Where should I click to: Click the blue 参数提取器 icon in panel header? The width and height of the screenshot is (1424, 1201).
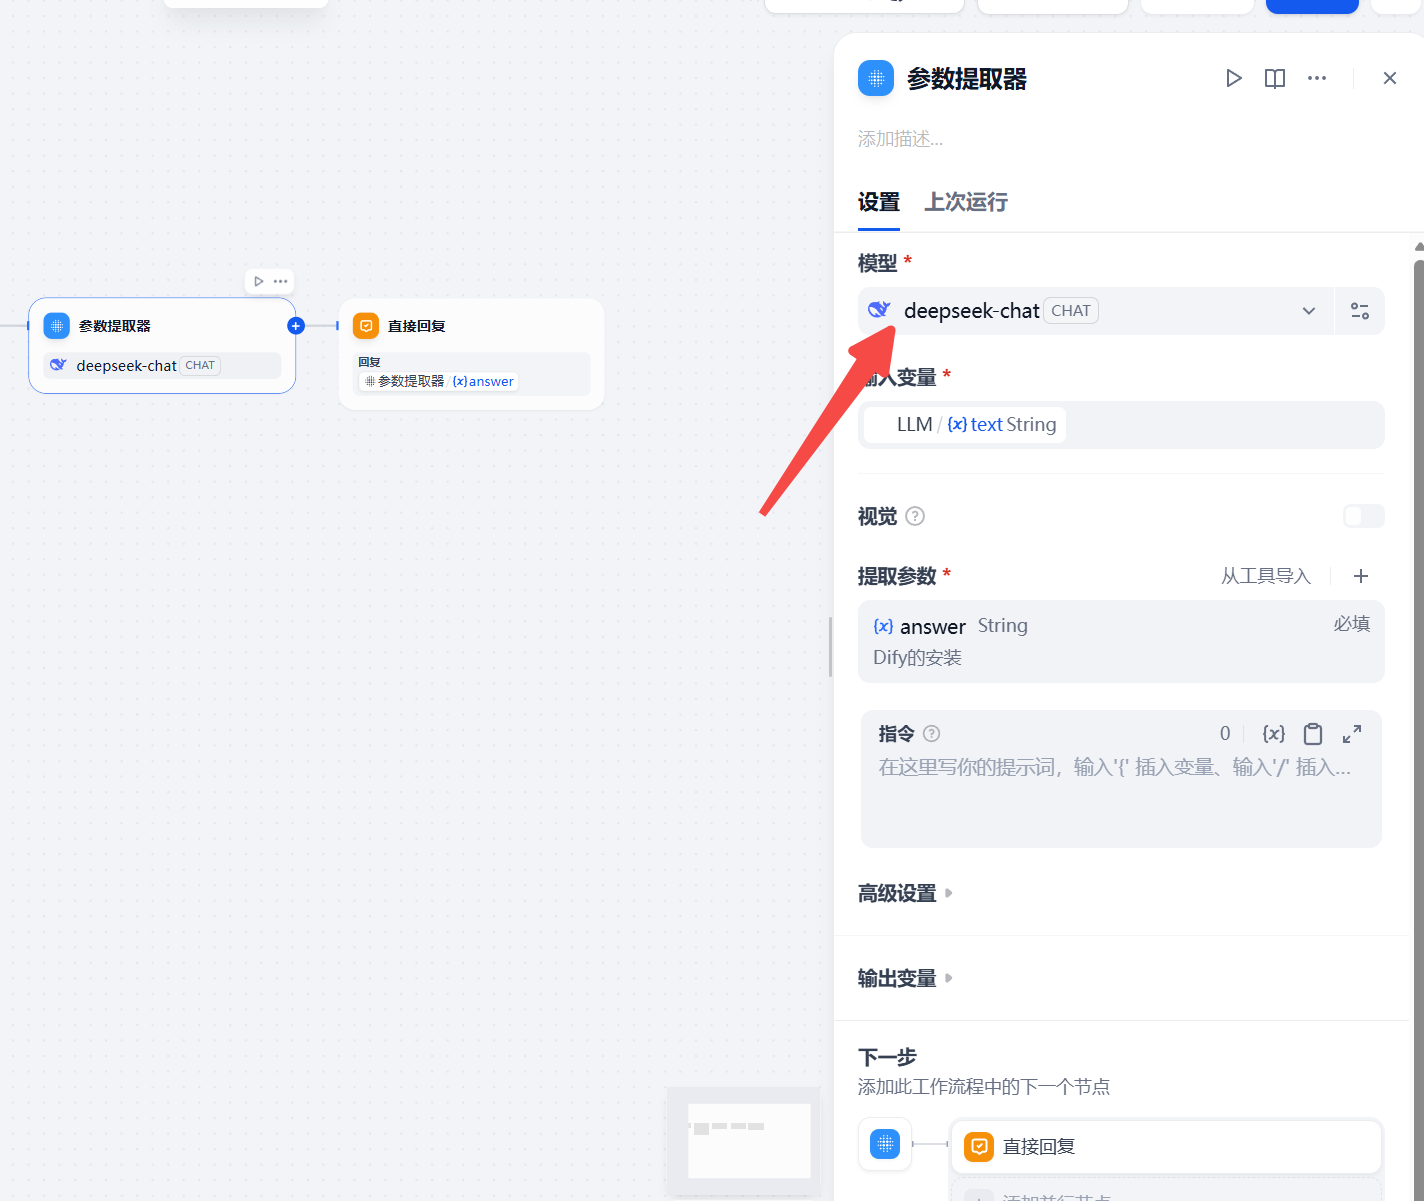(x=876, y=78)
